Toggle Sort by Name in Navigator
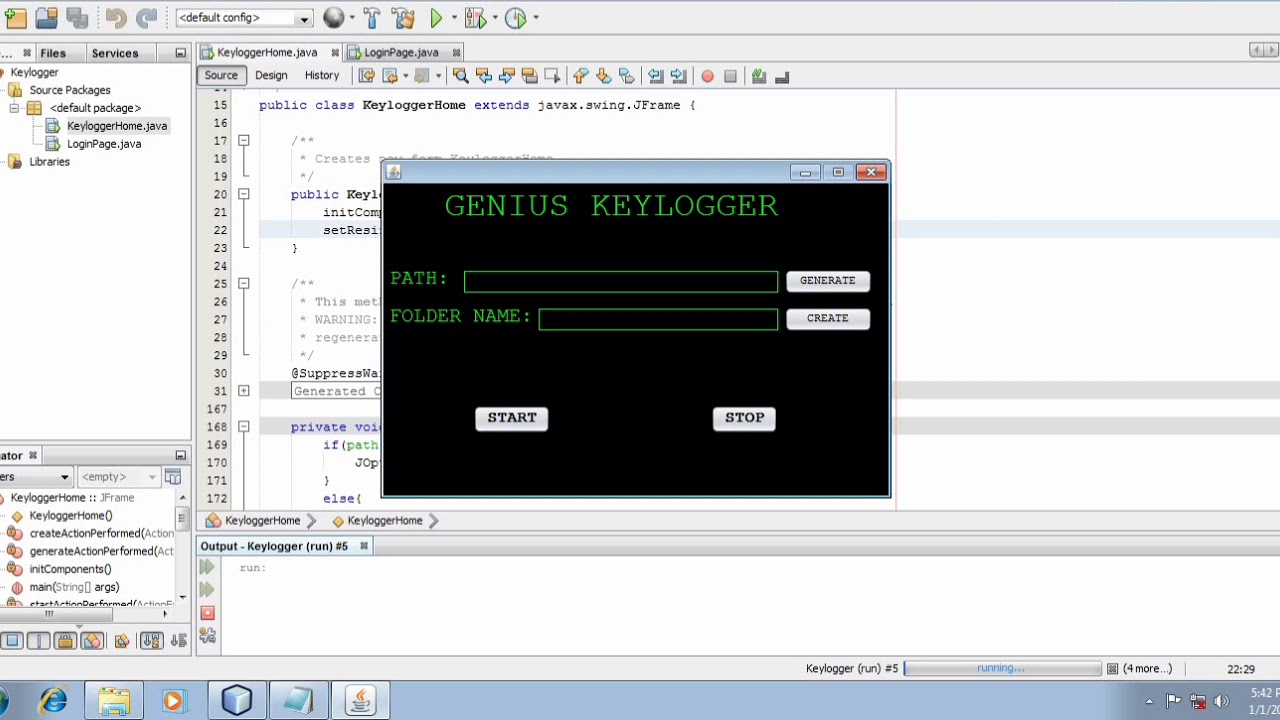Viewport: 1280px width, 720px height. (151, 641)
